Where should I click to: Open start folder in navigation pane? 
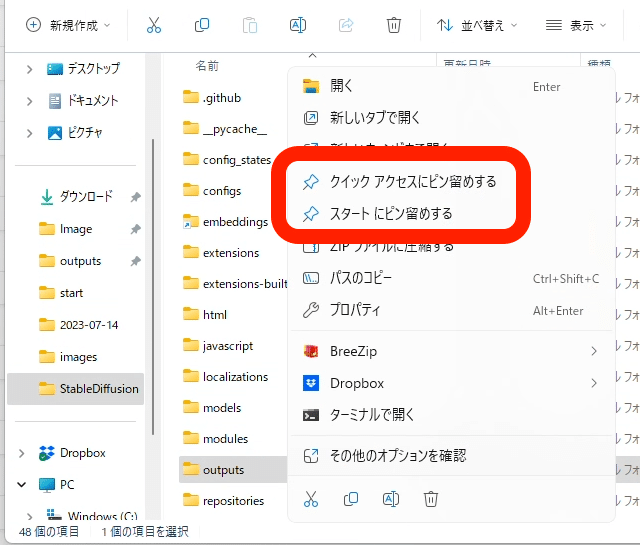pyautogui.click(x=61, y=293)
